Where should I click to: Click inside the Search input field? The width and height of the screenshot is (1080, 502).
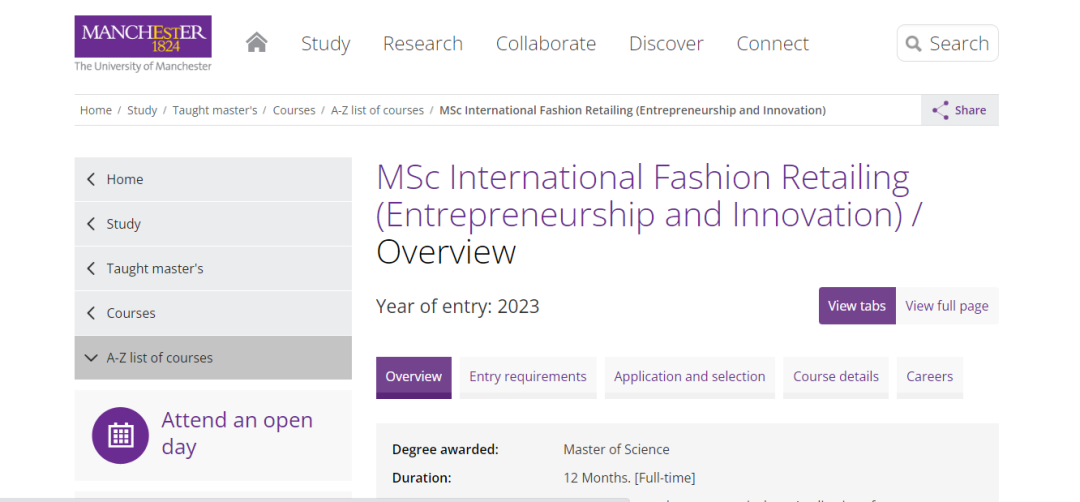pyautogui.click(x=958, y=44)
